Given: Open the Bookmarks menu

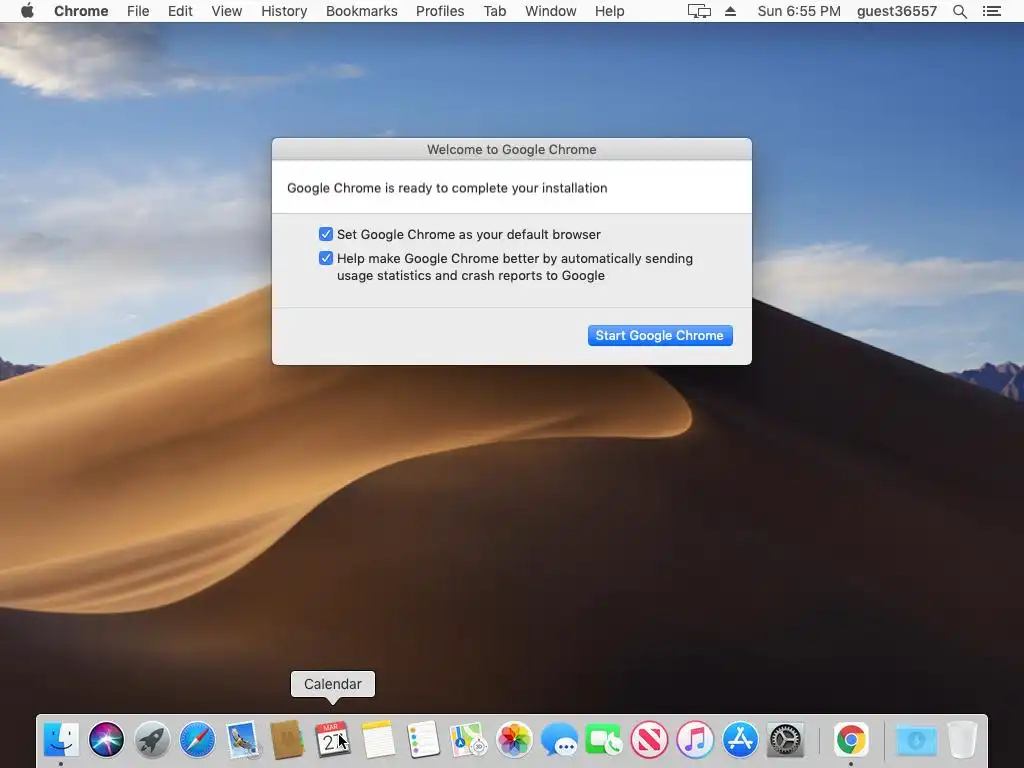Looking at the screenshot, I should coord(362,11).
